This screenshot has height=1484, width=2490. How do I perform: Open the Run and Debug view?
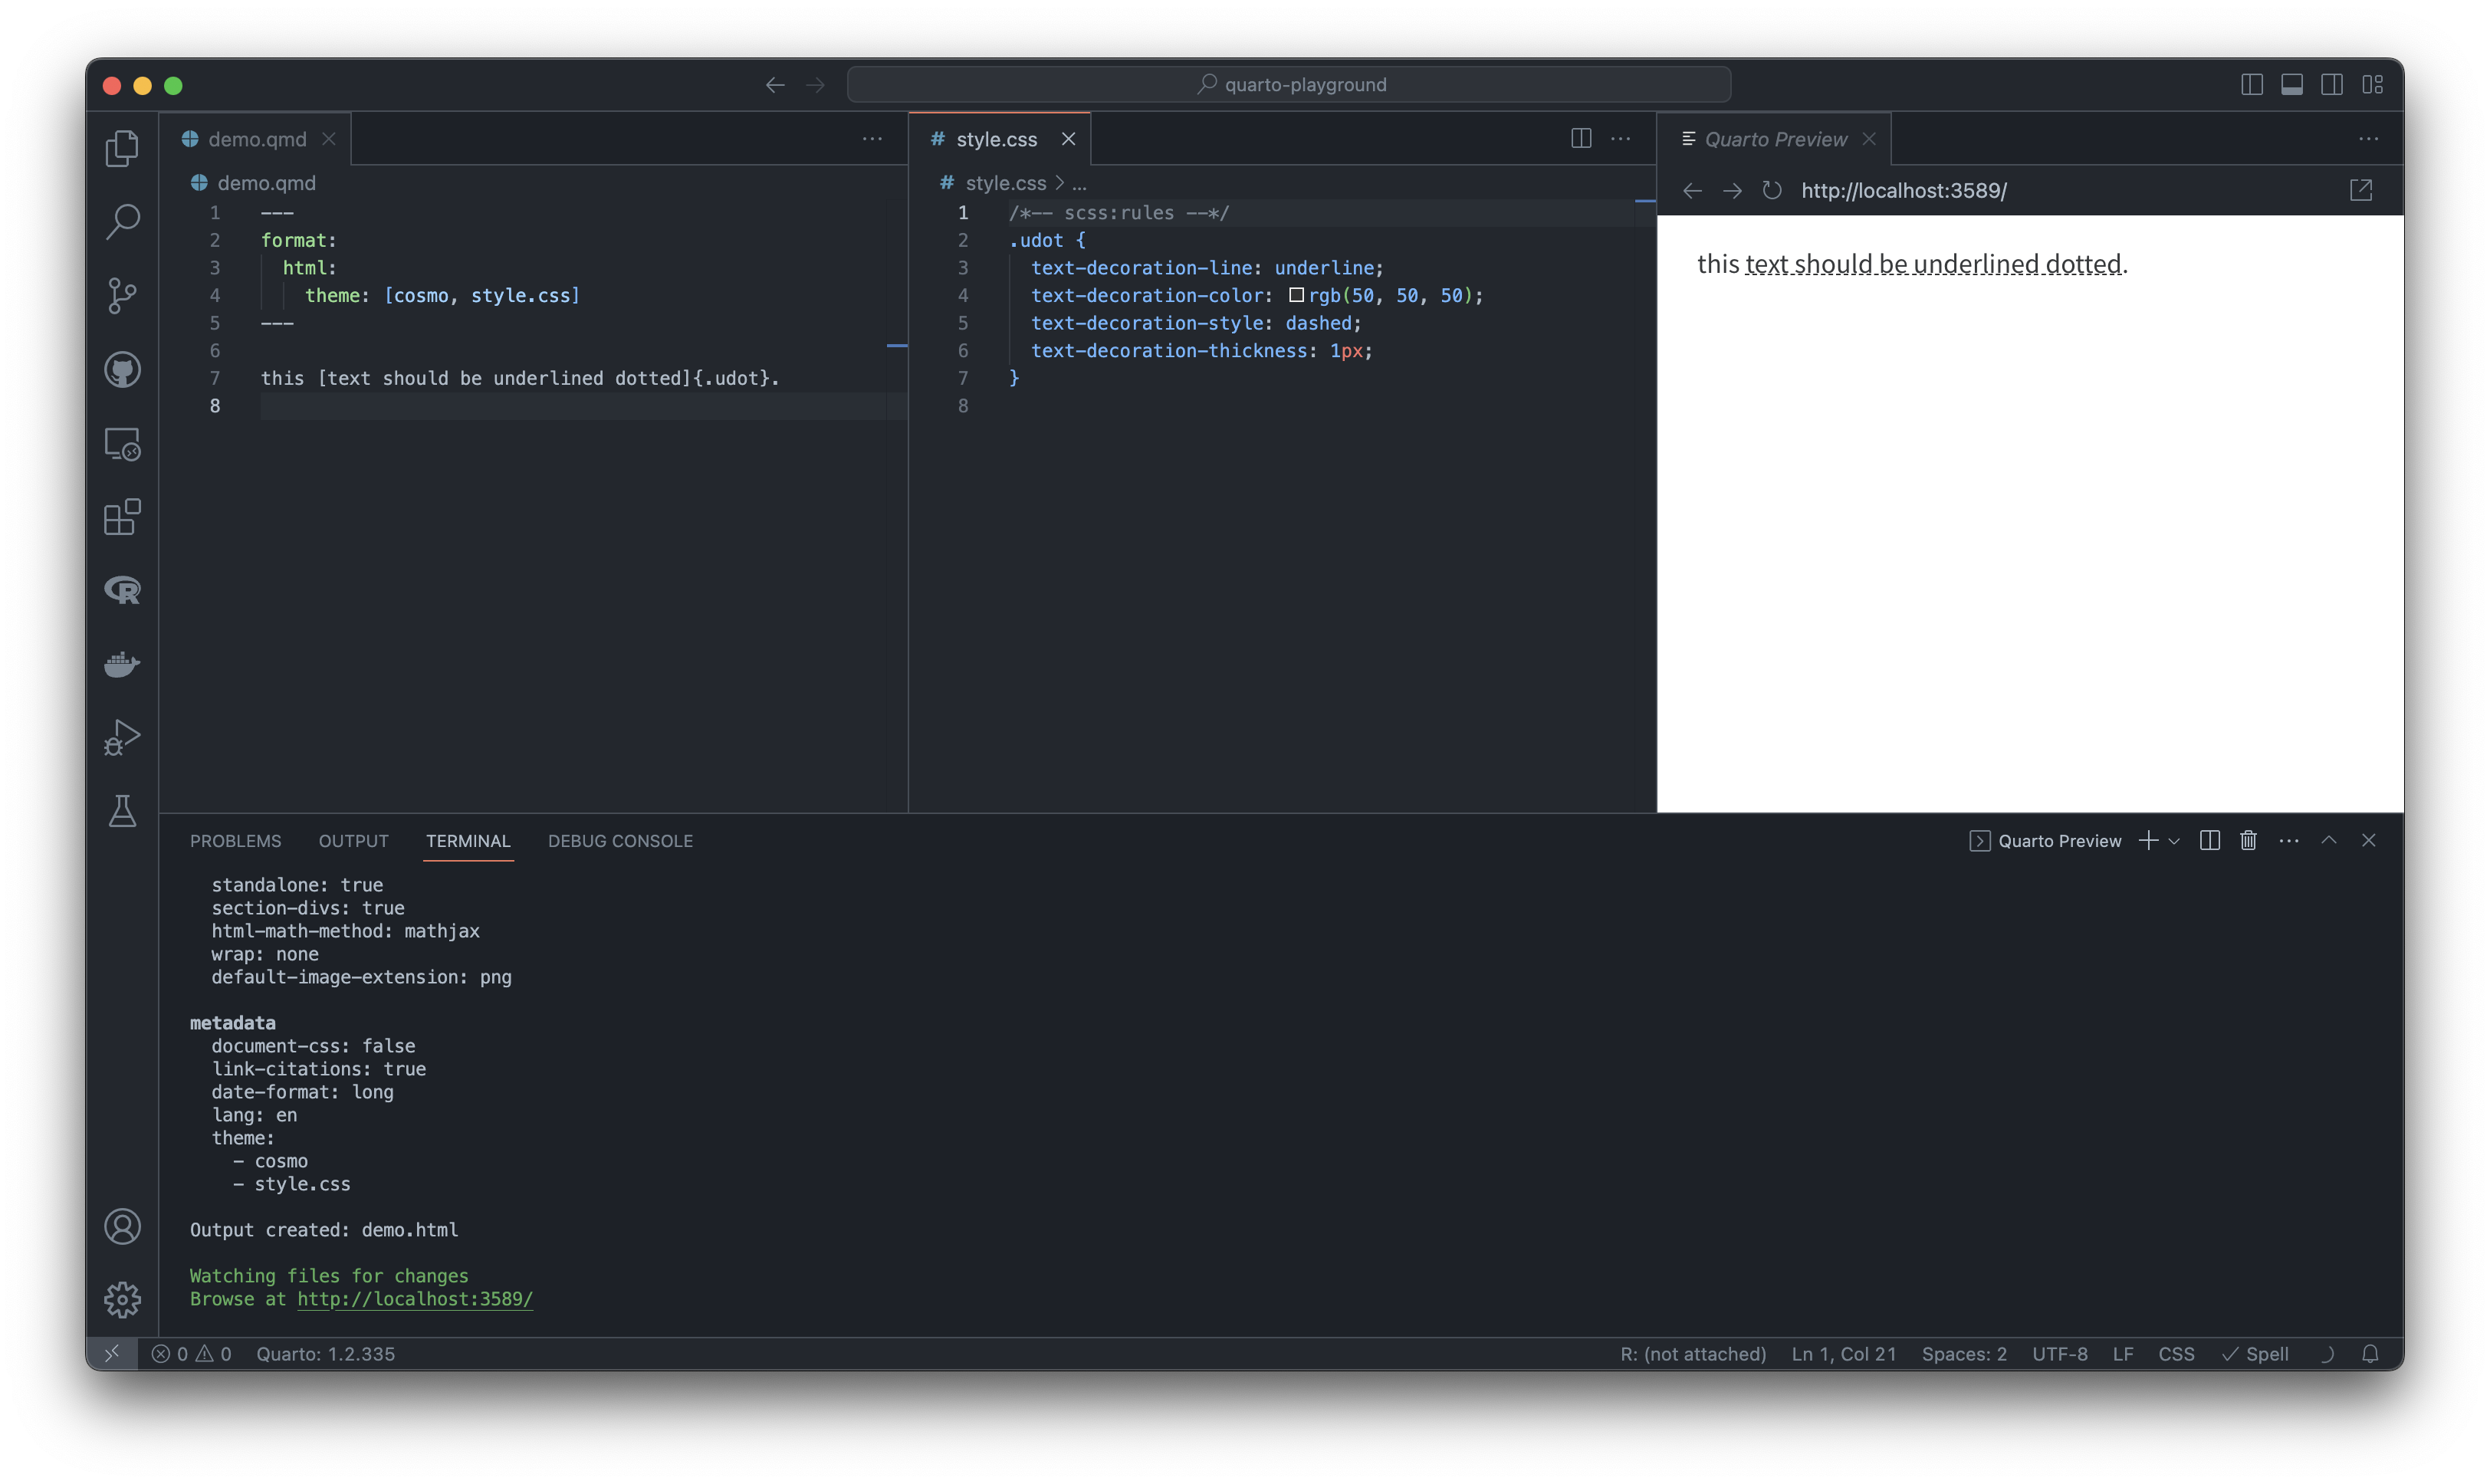pyautogui.click(x=122, y=738)
